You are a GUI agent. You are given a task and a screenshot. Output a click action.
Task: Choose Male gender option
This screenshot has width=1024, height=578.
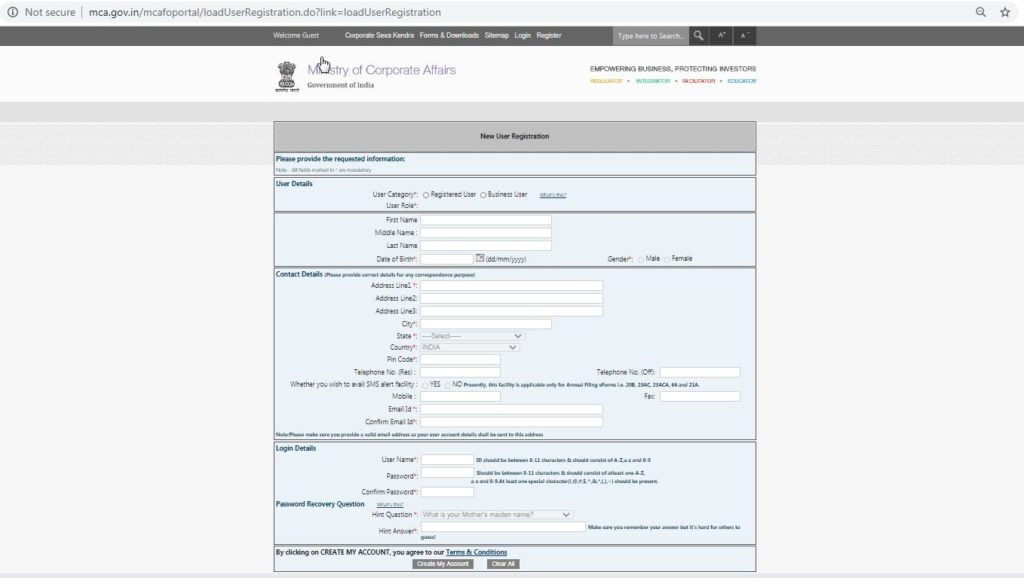(x=641, y=259)
